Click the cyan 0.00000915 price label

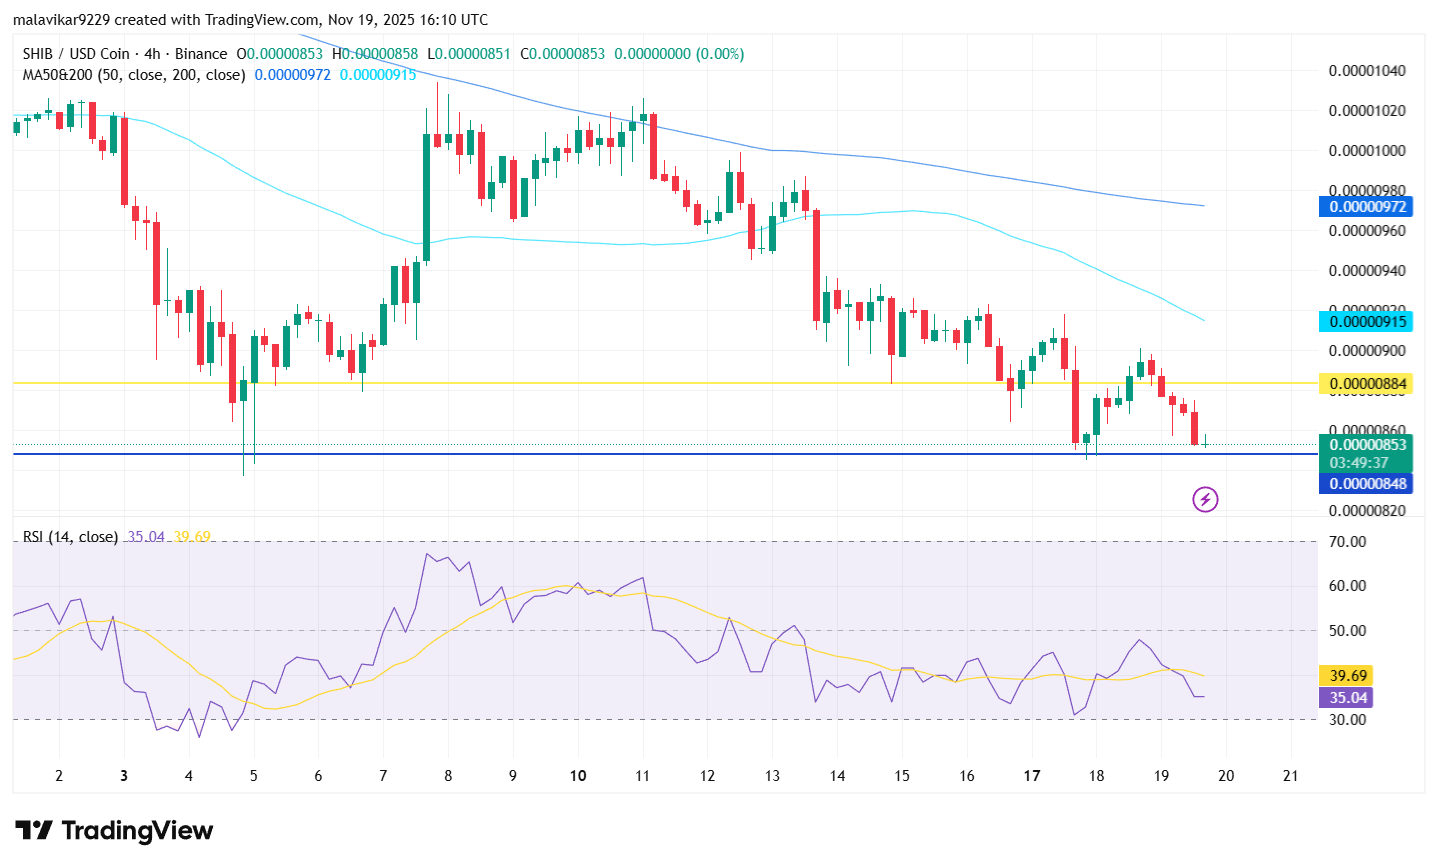[1367, 322]
